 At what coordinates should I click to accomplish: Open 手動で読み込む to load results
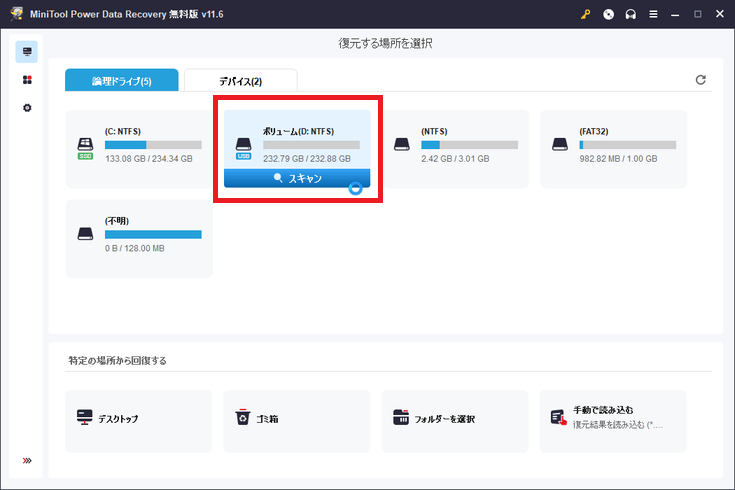[613, 418]
